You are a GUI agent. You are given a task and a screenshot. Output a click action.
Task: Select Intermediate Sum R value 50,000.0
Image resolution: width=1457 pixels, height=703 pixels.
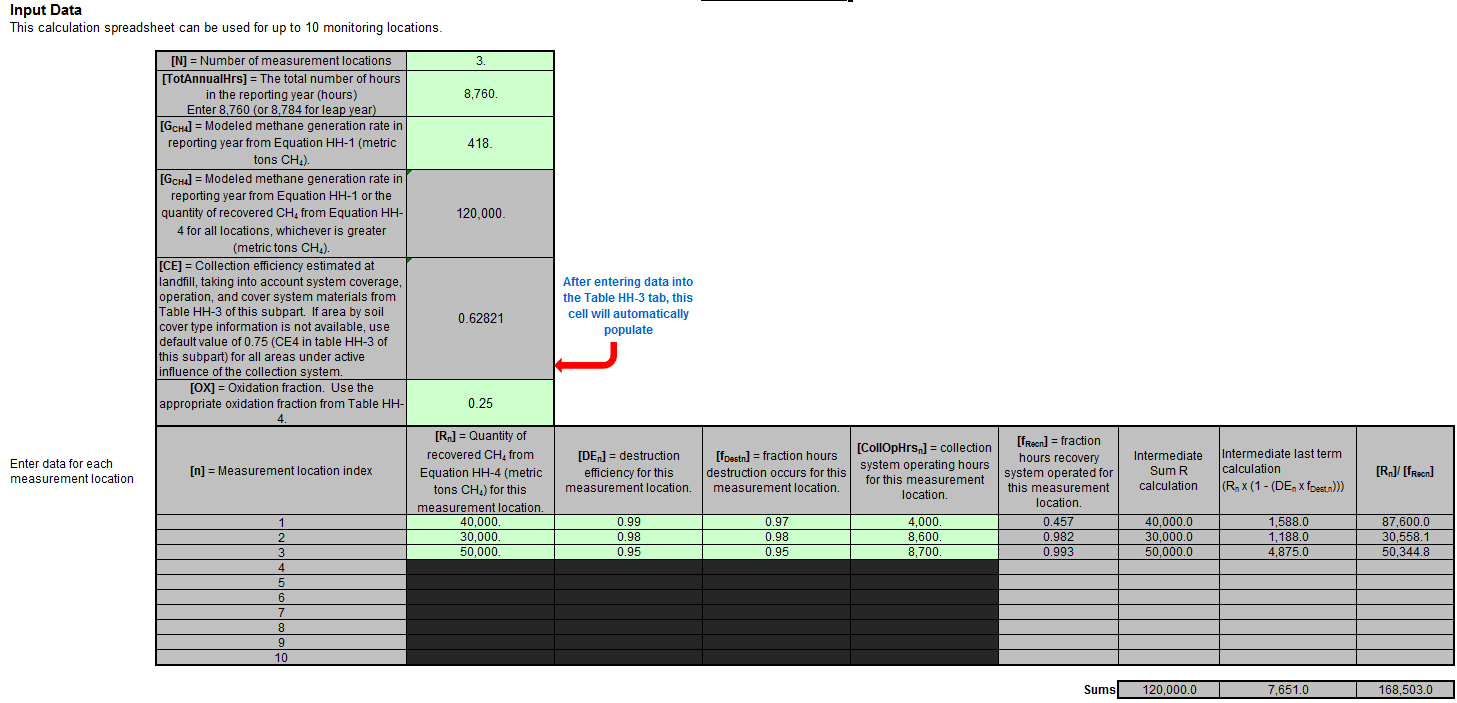[x=1168, y=552]
